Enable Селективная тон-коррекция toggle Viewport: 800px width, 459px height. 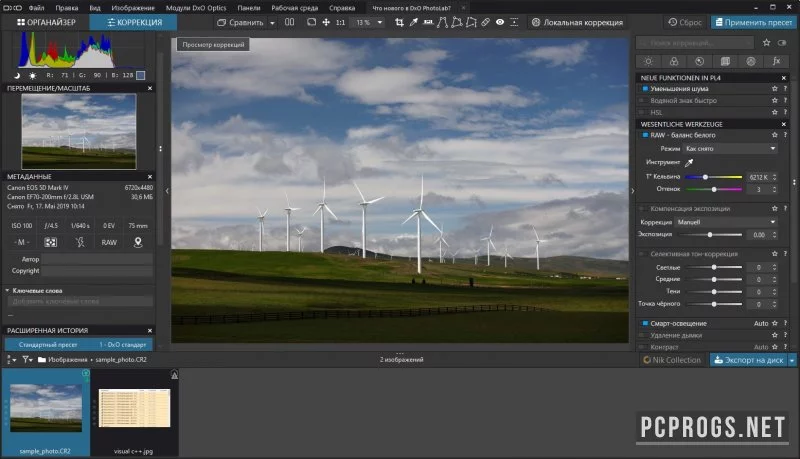(643, 253)
